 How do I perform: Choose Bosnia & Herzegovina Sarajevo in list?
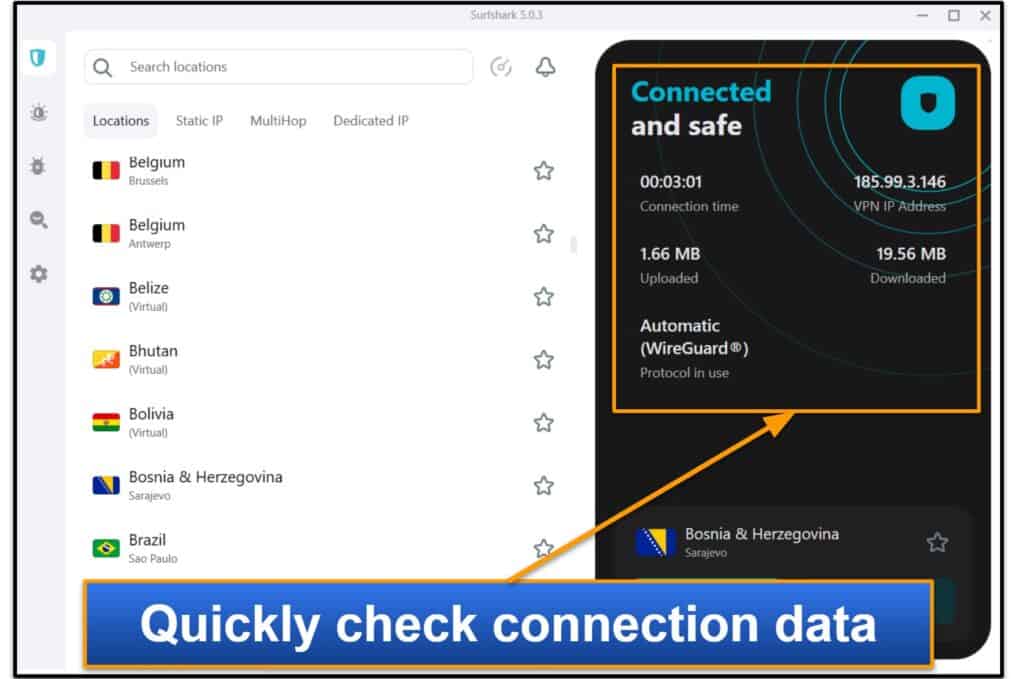click(205, 485)
